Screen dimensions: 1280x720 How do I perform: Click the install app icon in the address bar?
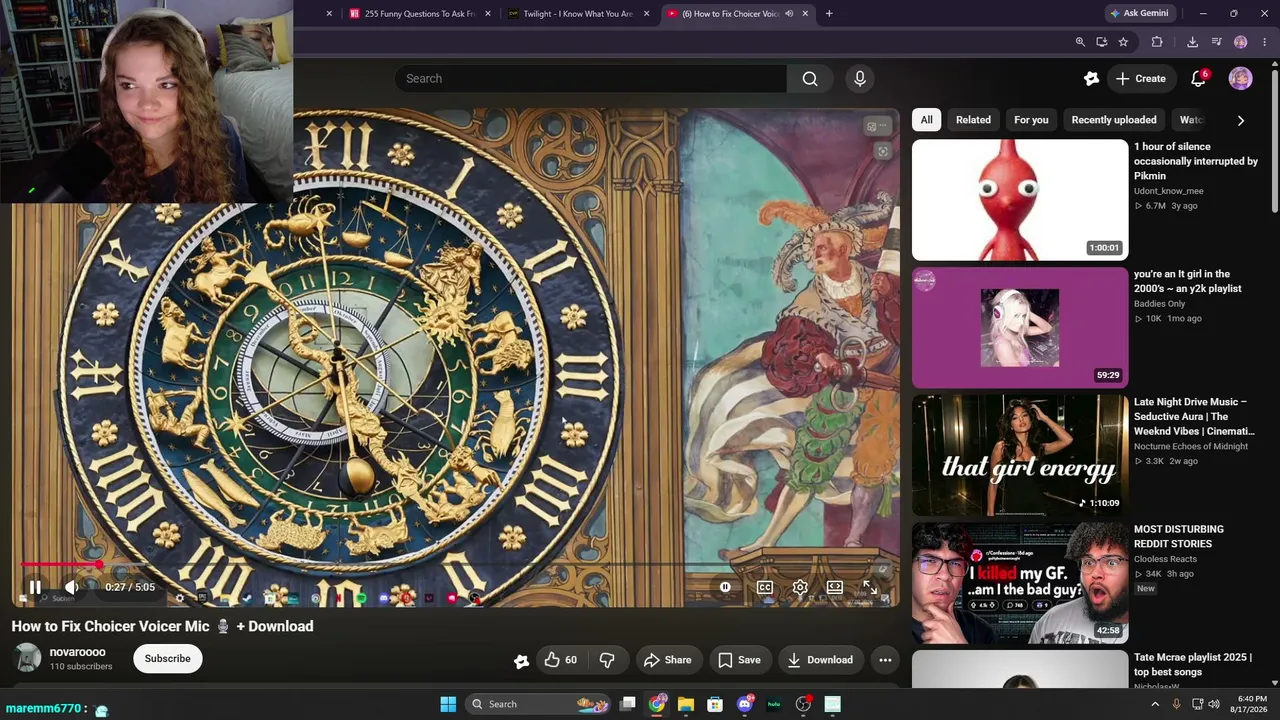[x=1101, y=42]
